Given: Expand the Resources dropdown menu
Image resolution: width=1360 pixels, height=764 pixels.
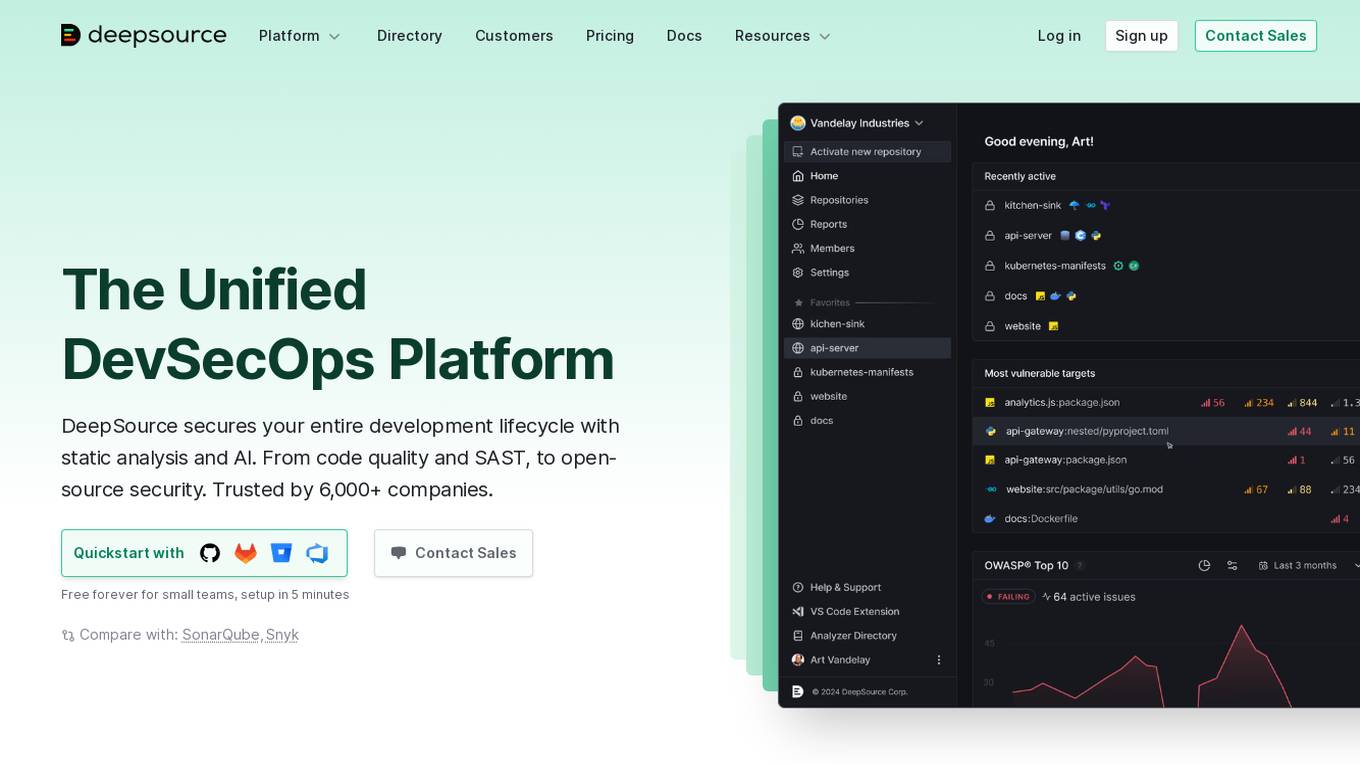Looking at the screenshot, I should pyautogui.click(x=783, y=36).
